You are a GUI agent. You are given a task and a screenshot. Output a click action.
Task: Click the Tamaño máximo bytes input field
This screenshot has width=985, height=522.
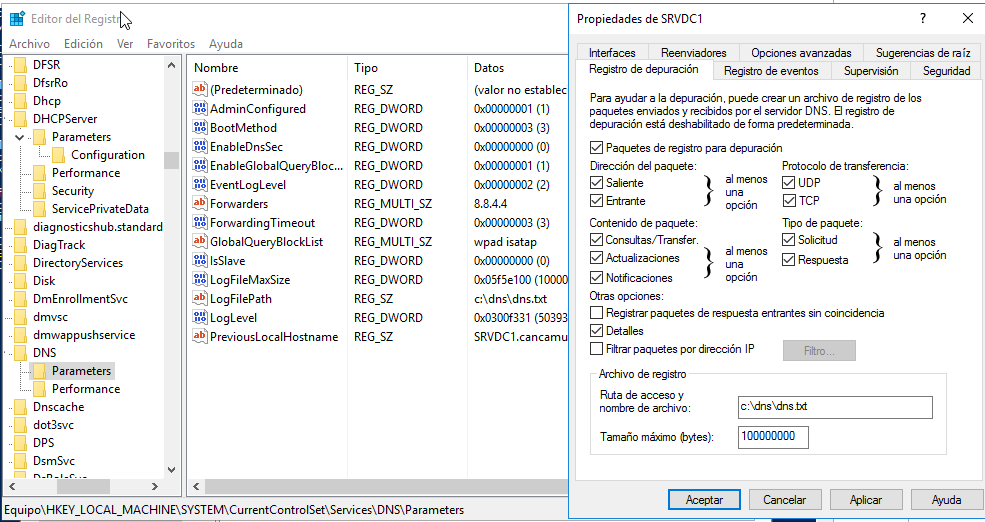(773, 437)
